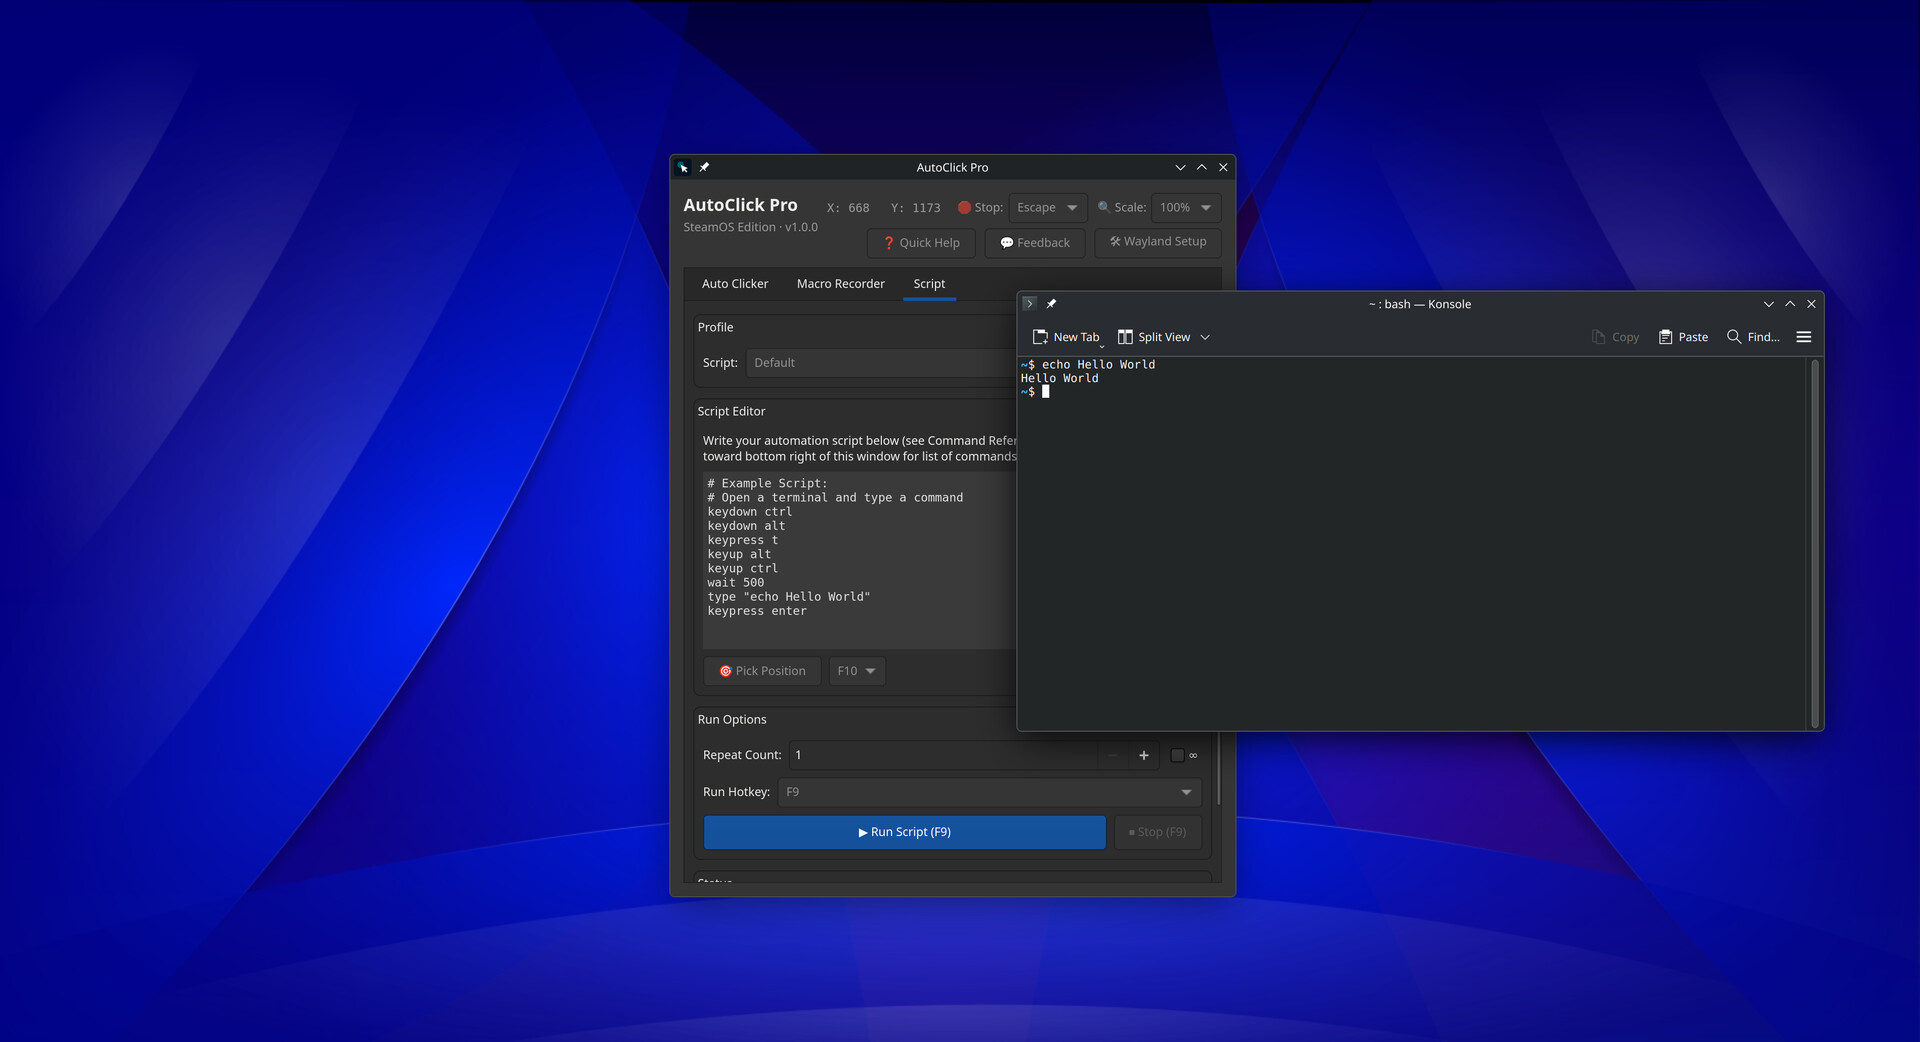The width and height of the screenshot is (1920, 1042).
Task: Click the Feedback button
Action: (x=1035, y=243)
